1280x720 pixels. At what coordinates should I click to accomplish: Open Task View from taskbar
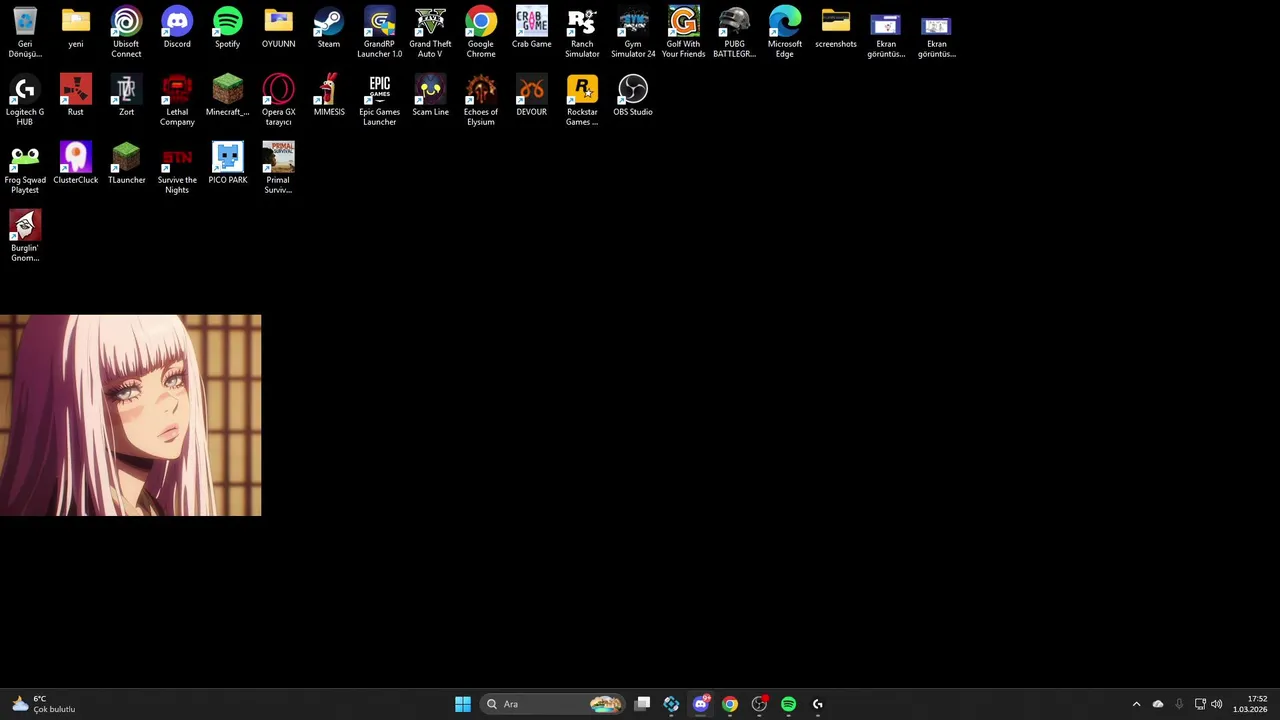(642, 704)
